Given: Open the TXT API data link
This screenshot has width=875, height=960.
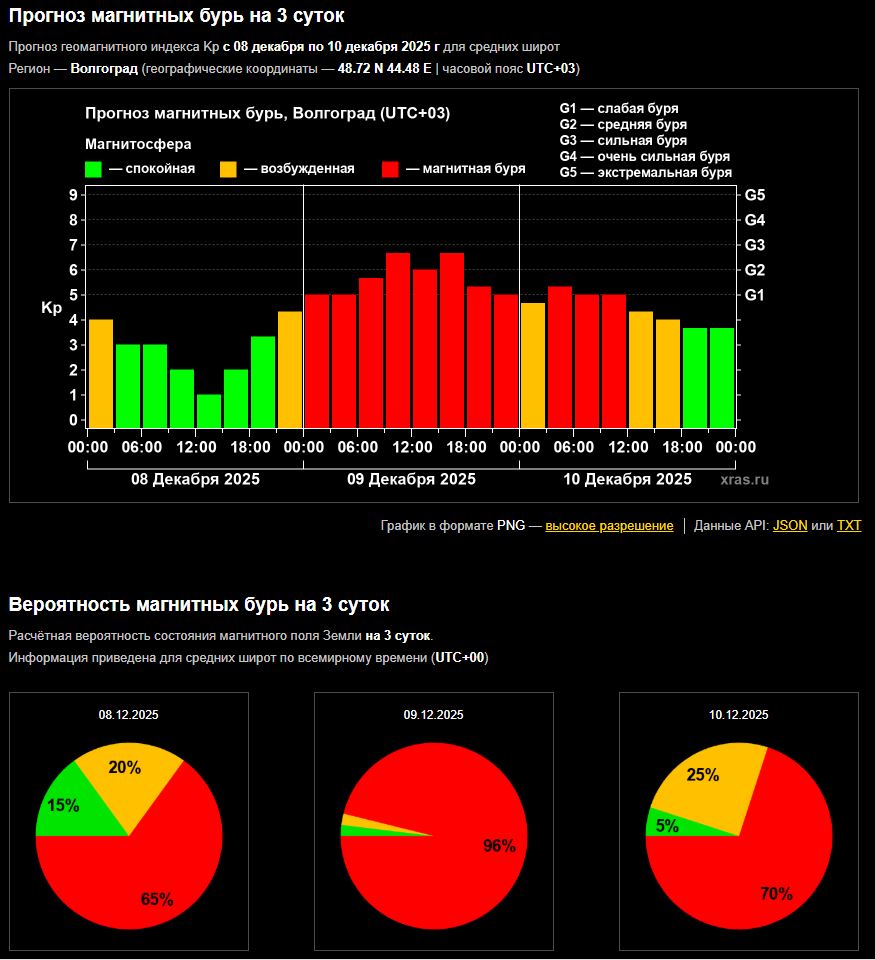Looking at the screenshot, I should coord(849,526).
